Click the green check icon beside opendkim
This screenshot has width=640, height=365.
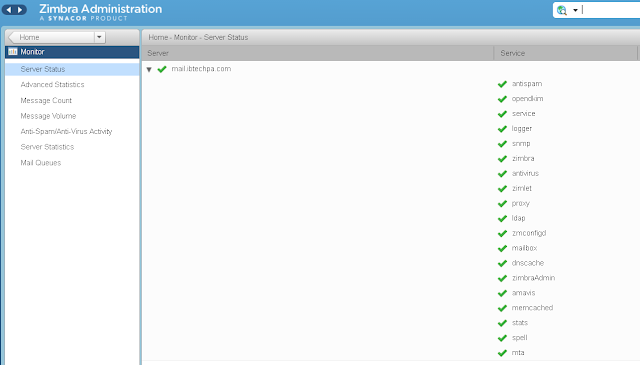502,99
